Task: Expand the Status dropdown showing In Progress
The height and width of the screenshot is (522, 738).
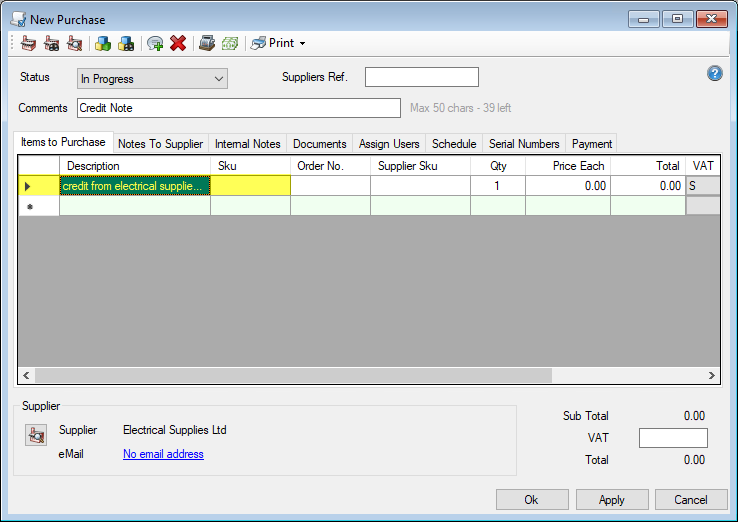Action: 152,79
